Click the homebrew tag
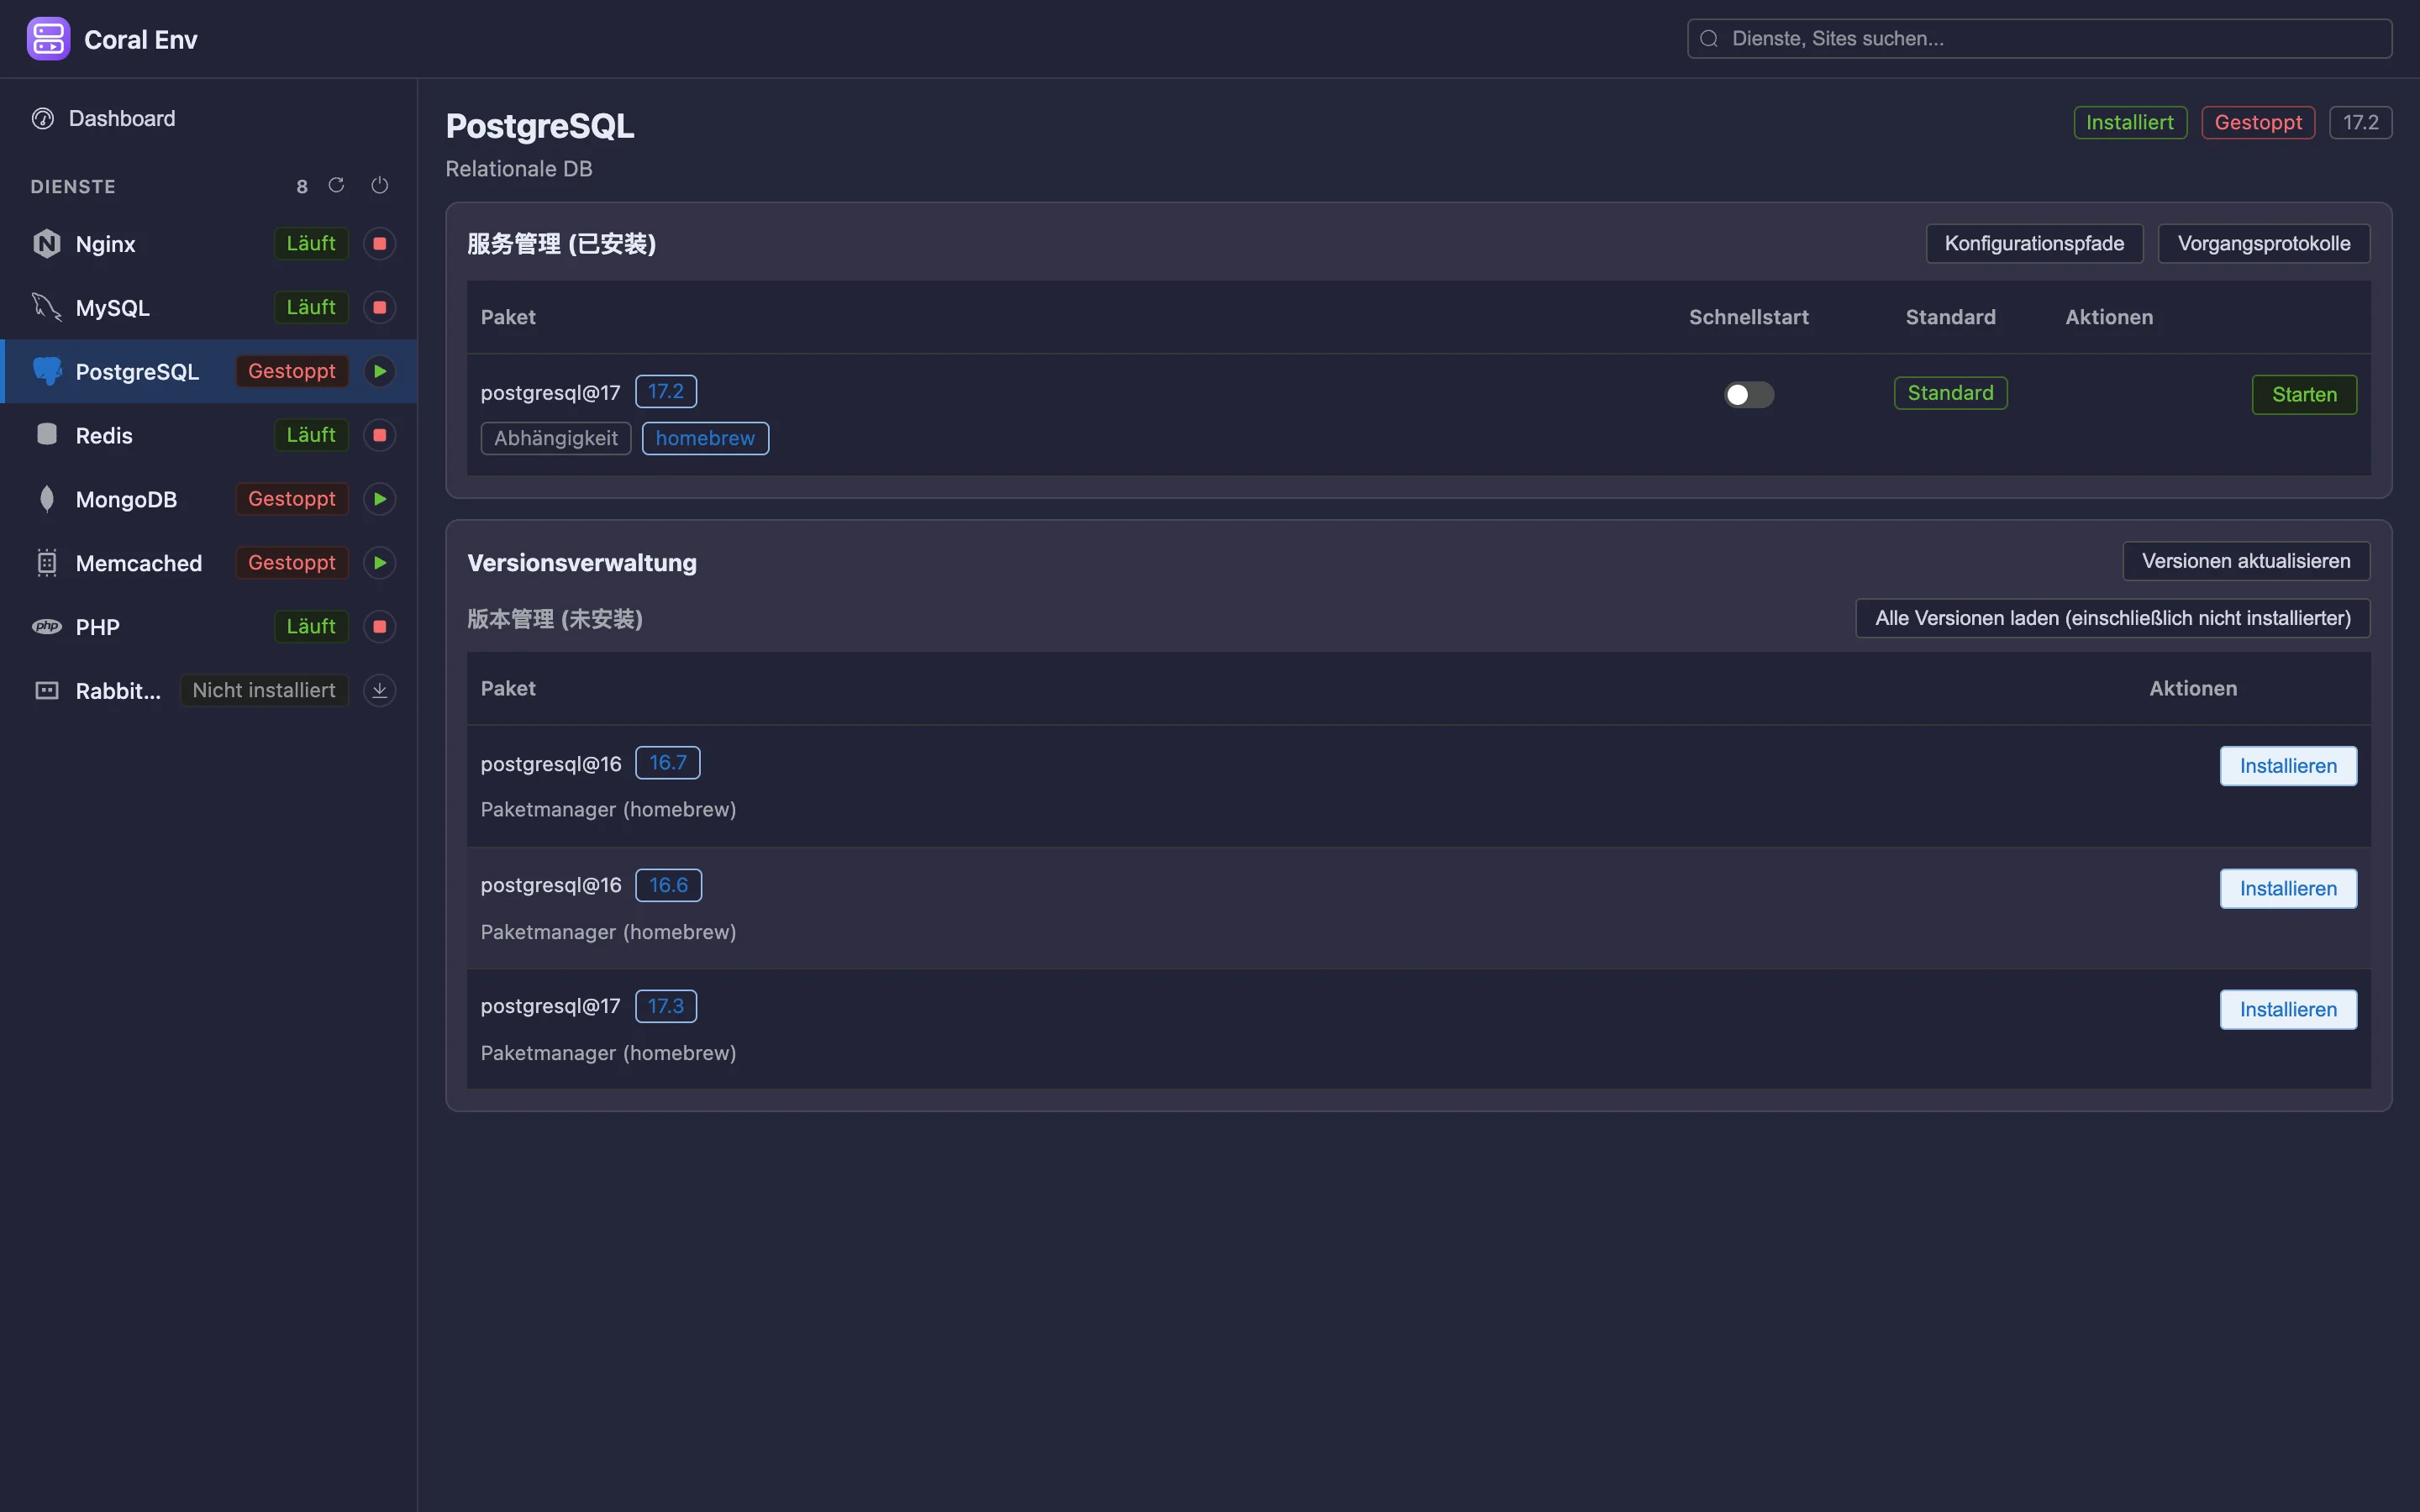 tap(705, 438)
